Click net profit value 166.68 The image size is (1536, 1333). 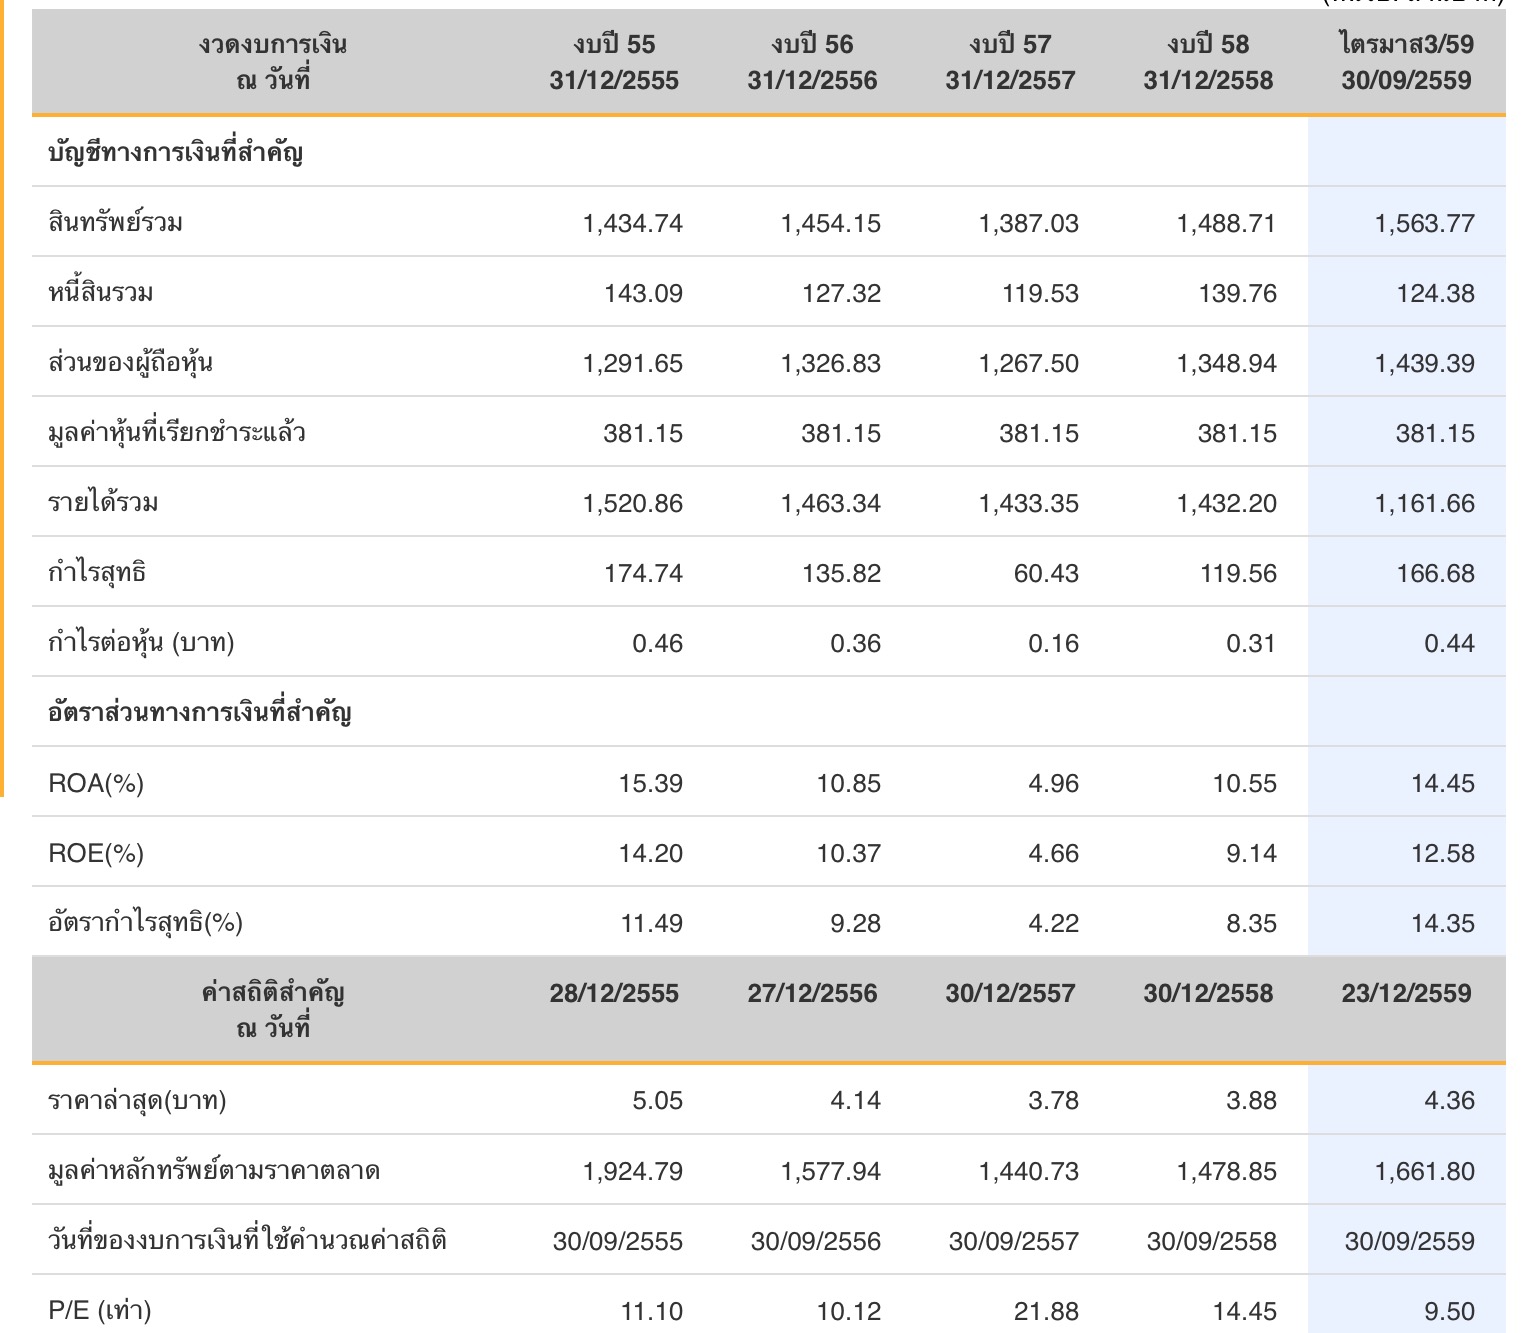pos(1436,573)
